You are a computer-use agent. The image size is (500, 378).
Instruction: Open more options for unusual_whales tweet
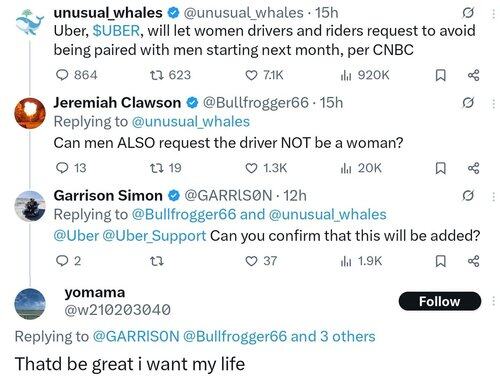[x=494, y=13]
